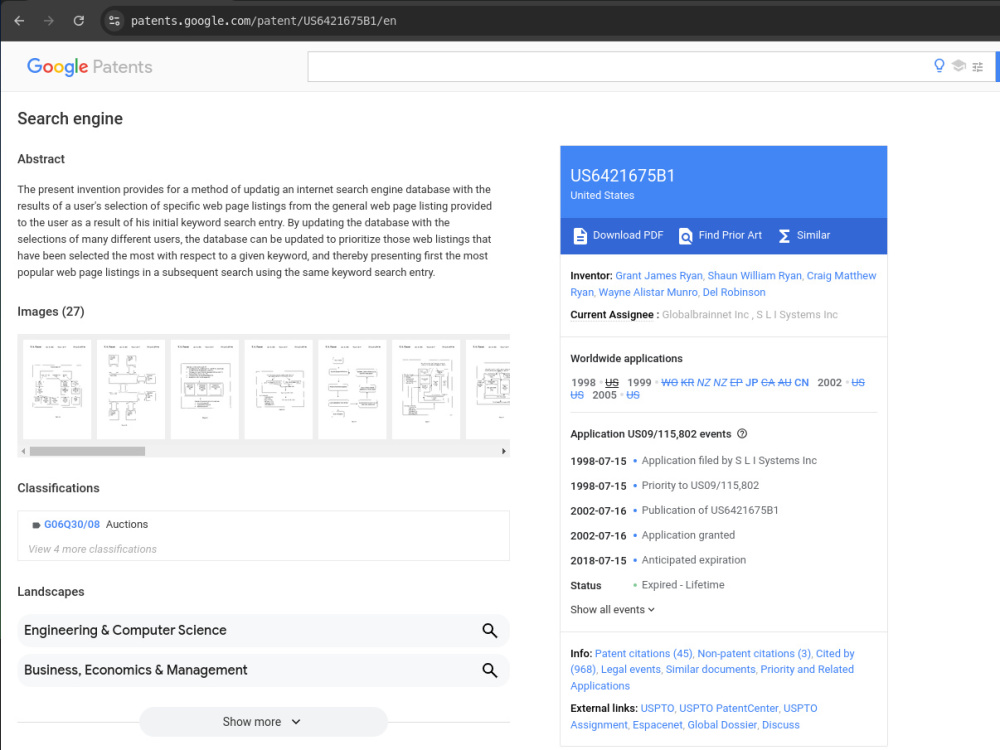This screenshot has height=750, width=1000.
Task: Select Engineering & Computer Science landscape
Action: (126, 630)
